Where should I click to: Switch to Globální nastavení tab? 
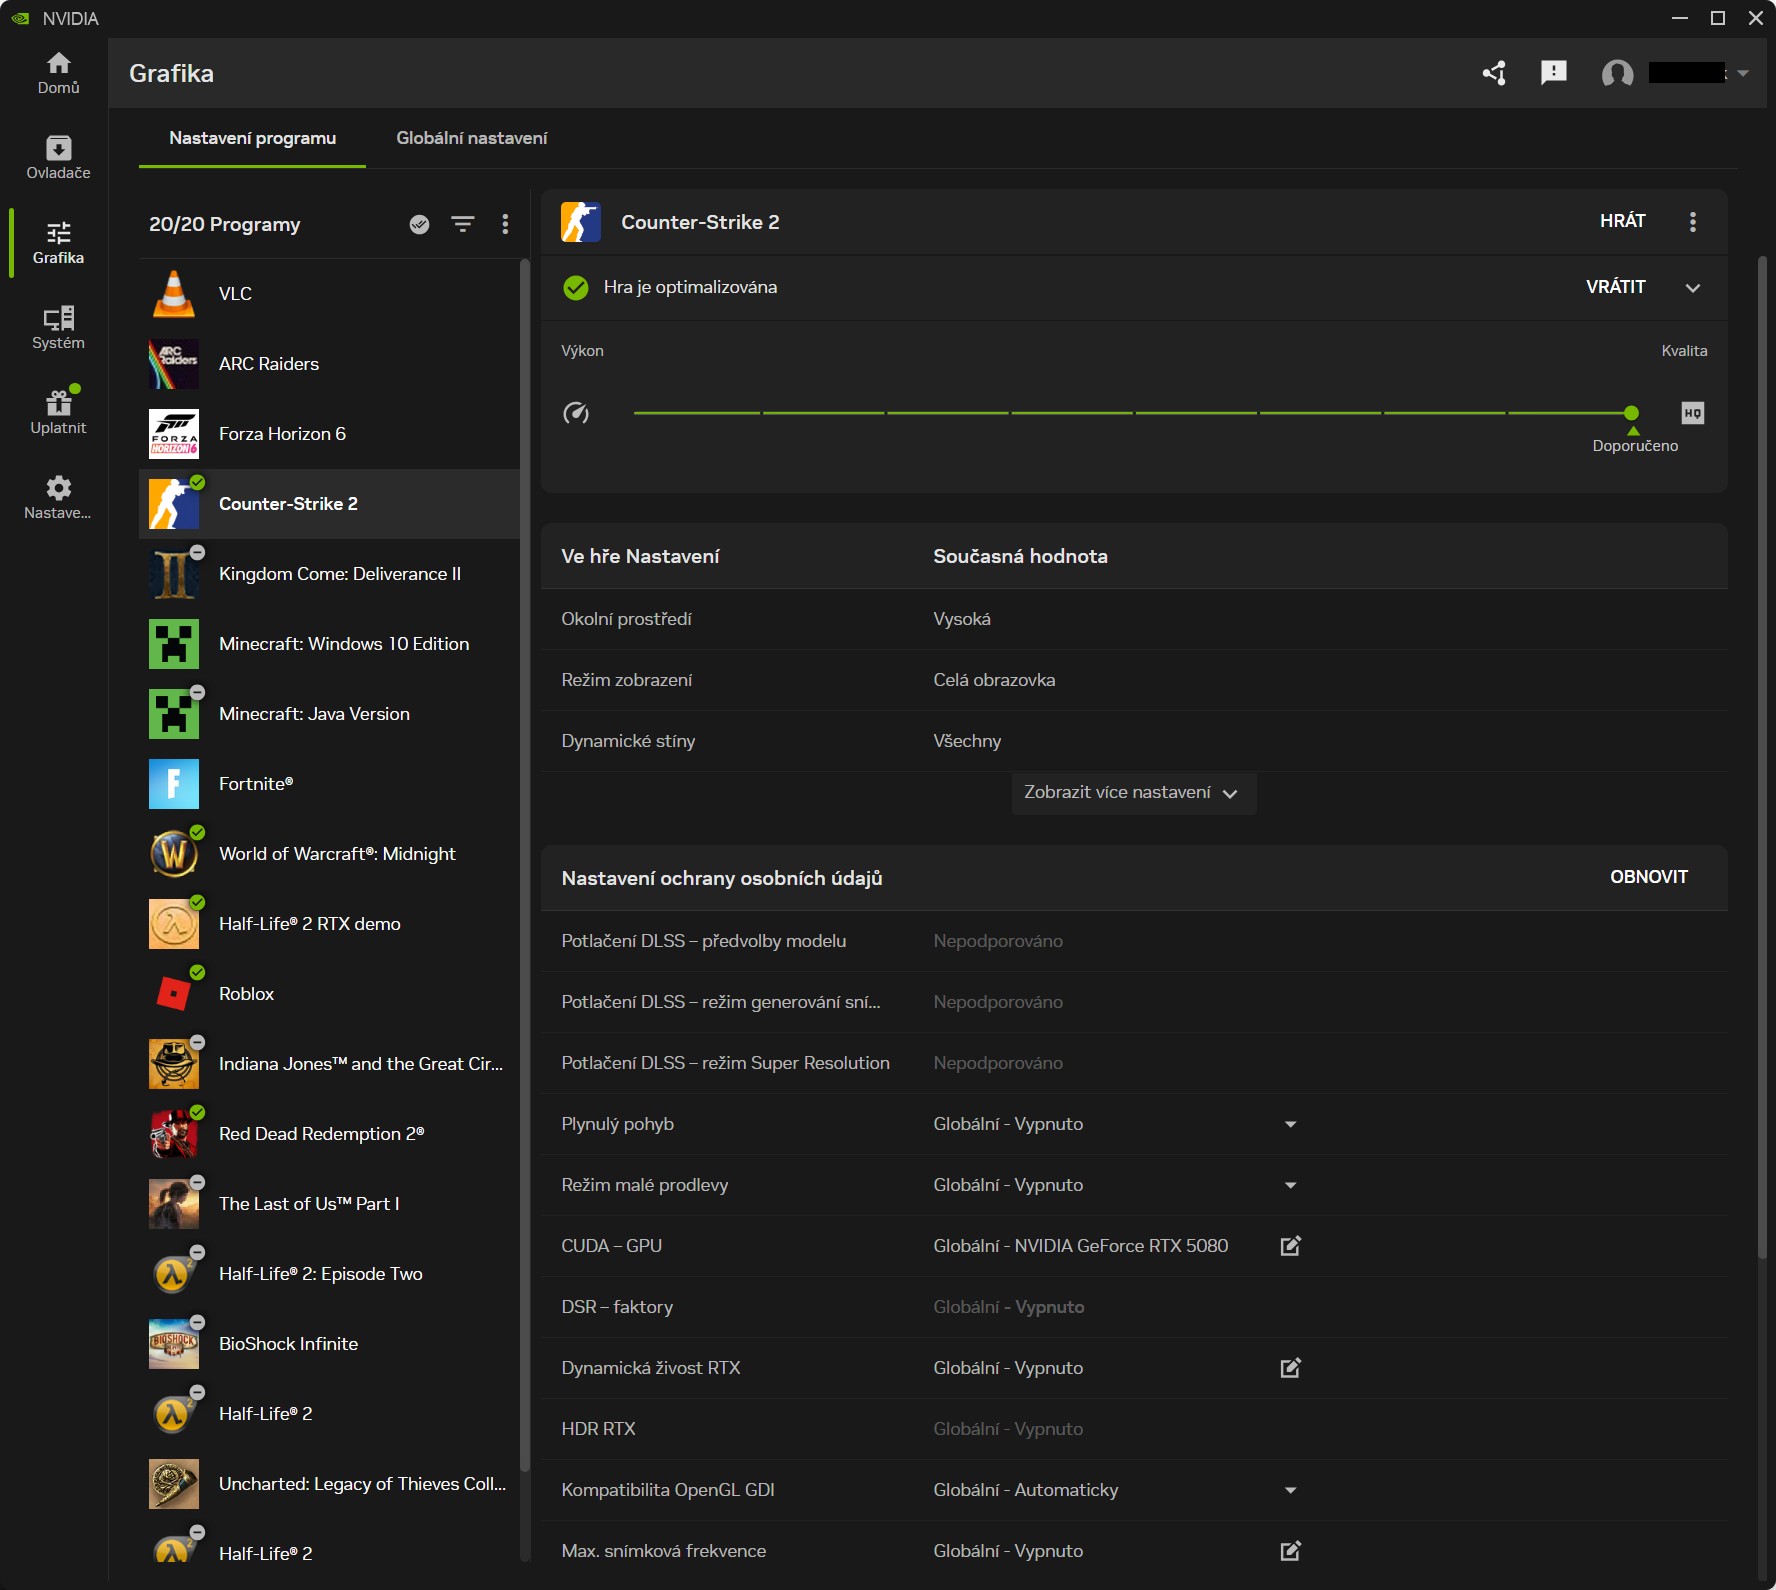(472, 138)
